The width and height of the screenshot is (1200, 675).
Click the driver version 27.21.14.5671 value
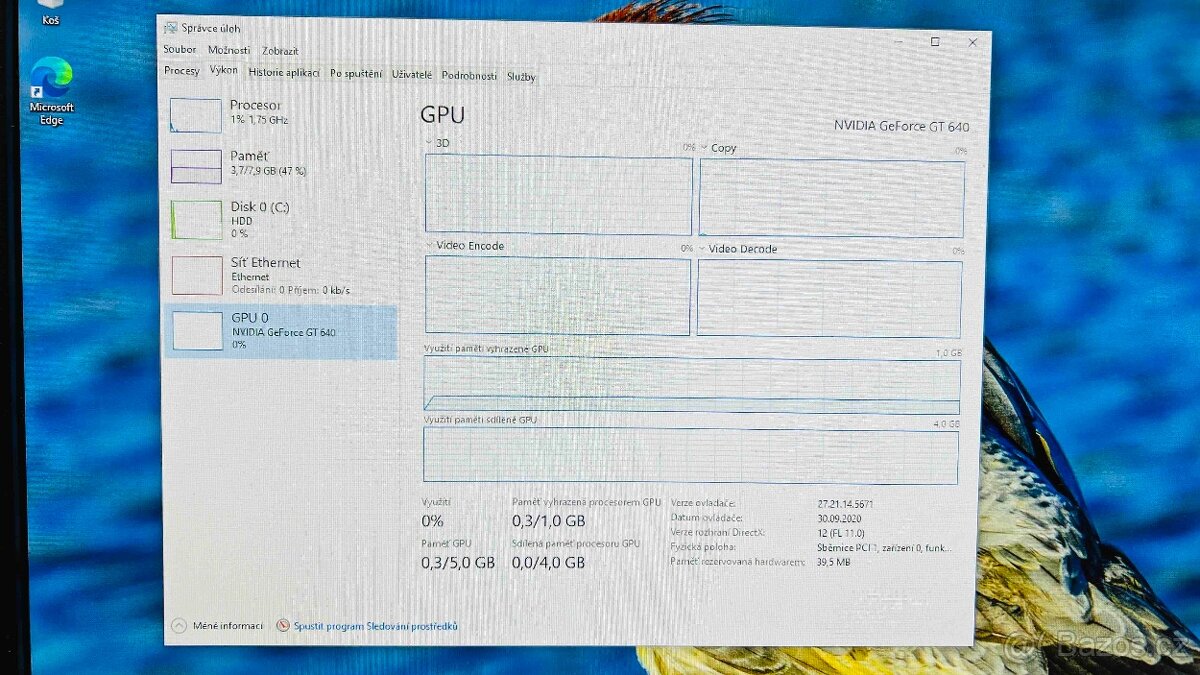click(845, 504)
